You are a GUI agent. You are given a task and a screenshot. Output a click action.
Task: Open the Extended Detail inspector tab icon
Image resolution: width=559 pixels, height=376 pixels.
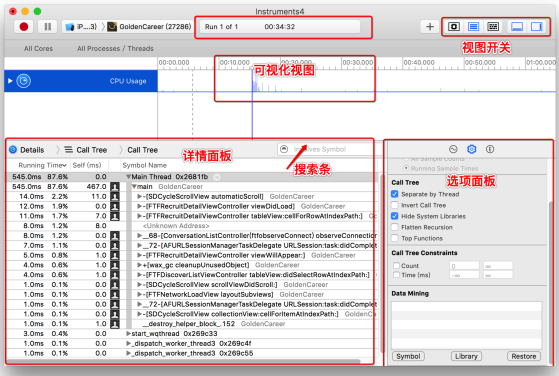tap(490, 149)
